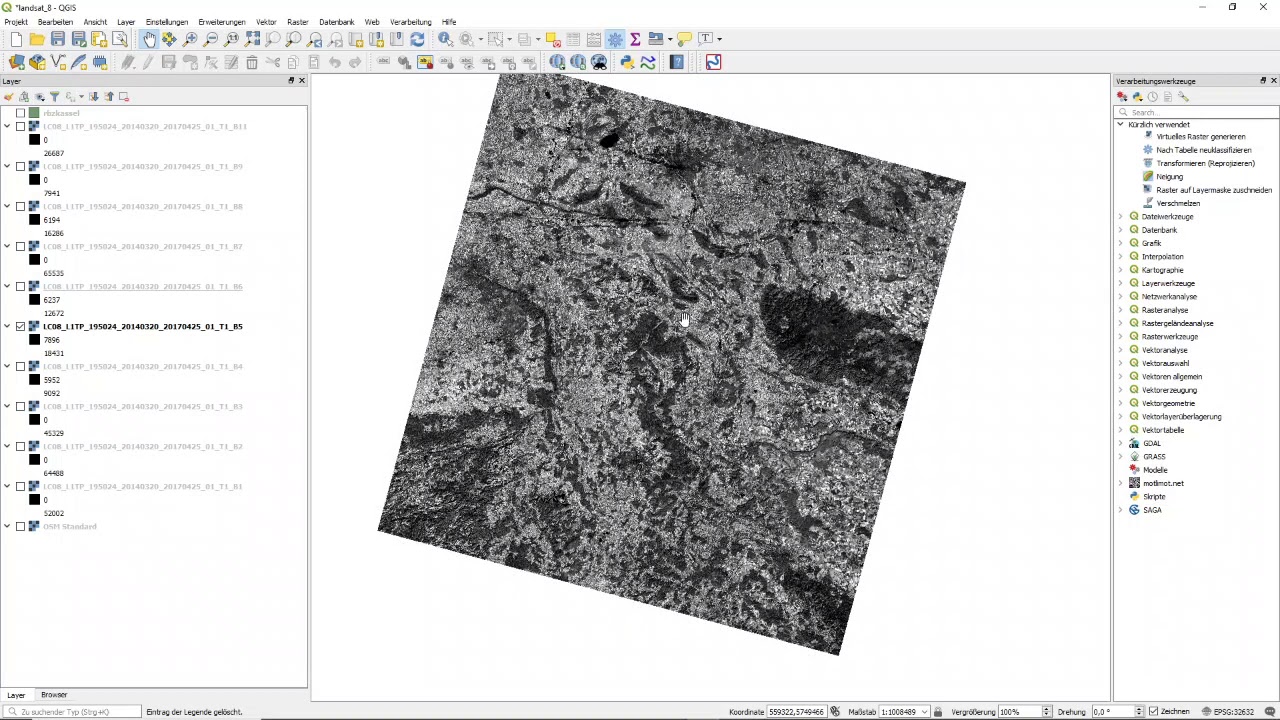Open the Processing Toolbox gear icon

[x=615, y=39]
